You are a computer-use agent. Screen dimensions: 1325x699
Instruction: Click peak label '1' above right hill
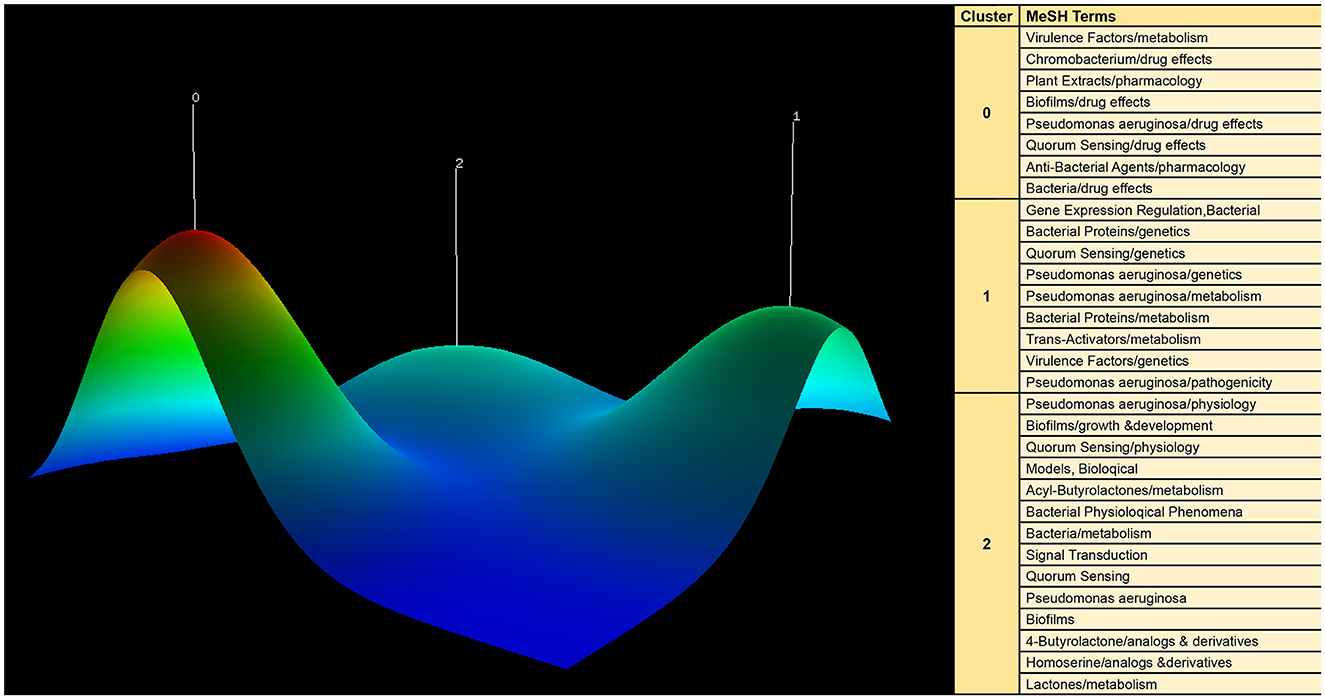(796, 116)
